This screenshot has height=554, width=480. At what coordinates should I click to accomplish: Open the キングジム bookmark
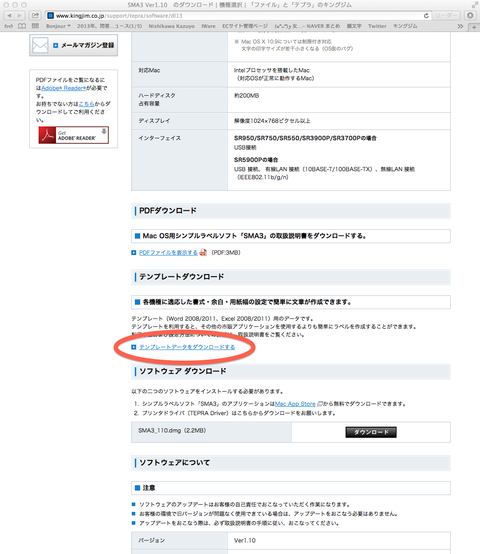[405, 26]
